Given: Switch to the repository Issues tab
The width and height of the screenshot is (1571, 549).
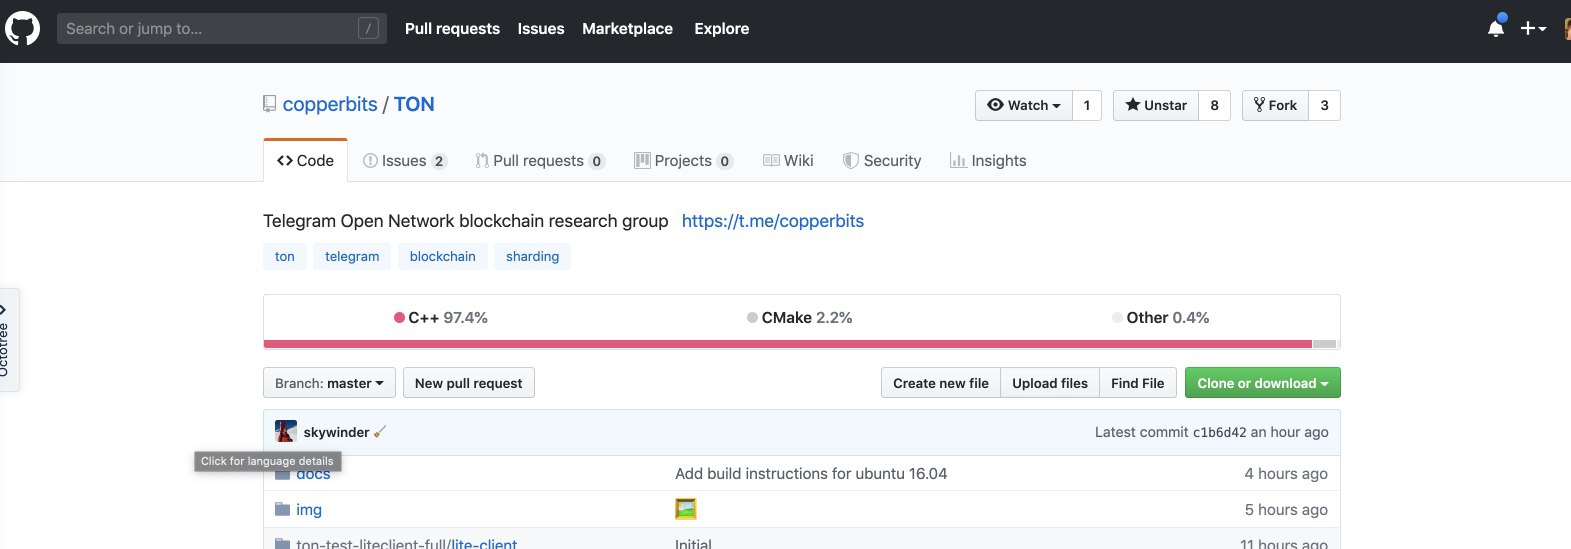Looking at the screenshot, I should [x=405, y=160].
